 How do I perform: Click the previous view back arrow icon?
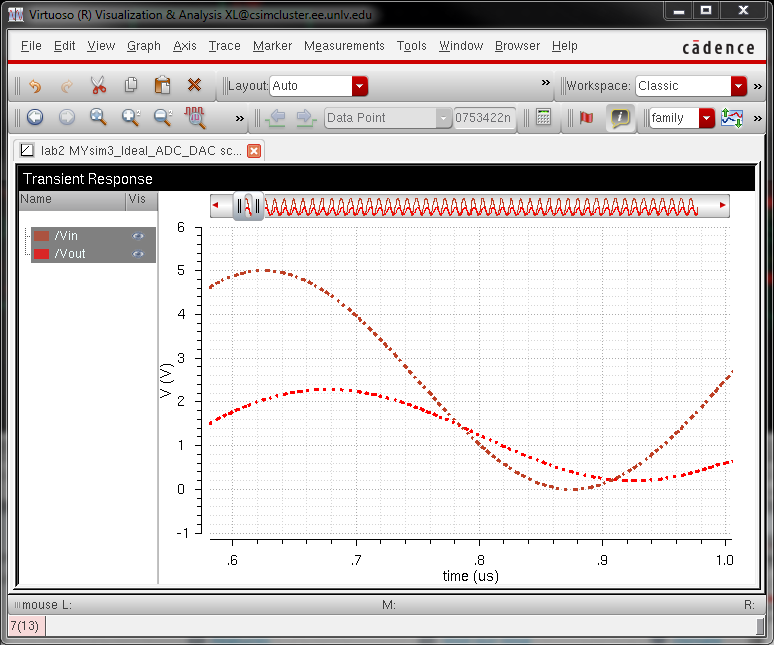35,118
